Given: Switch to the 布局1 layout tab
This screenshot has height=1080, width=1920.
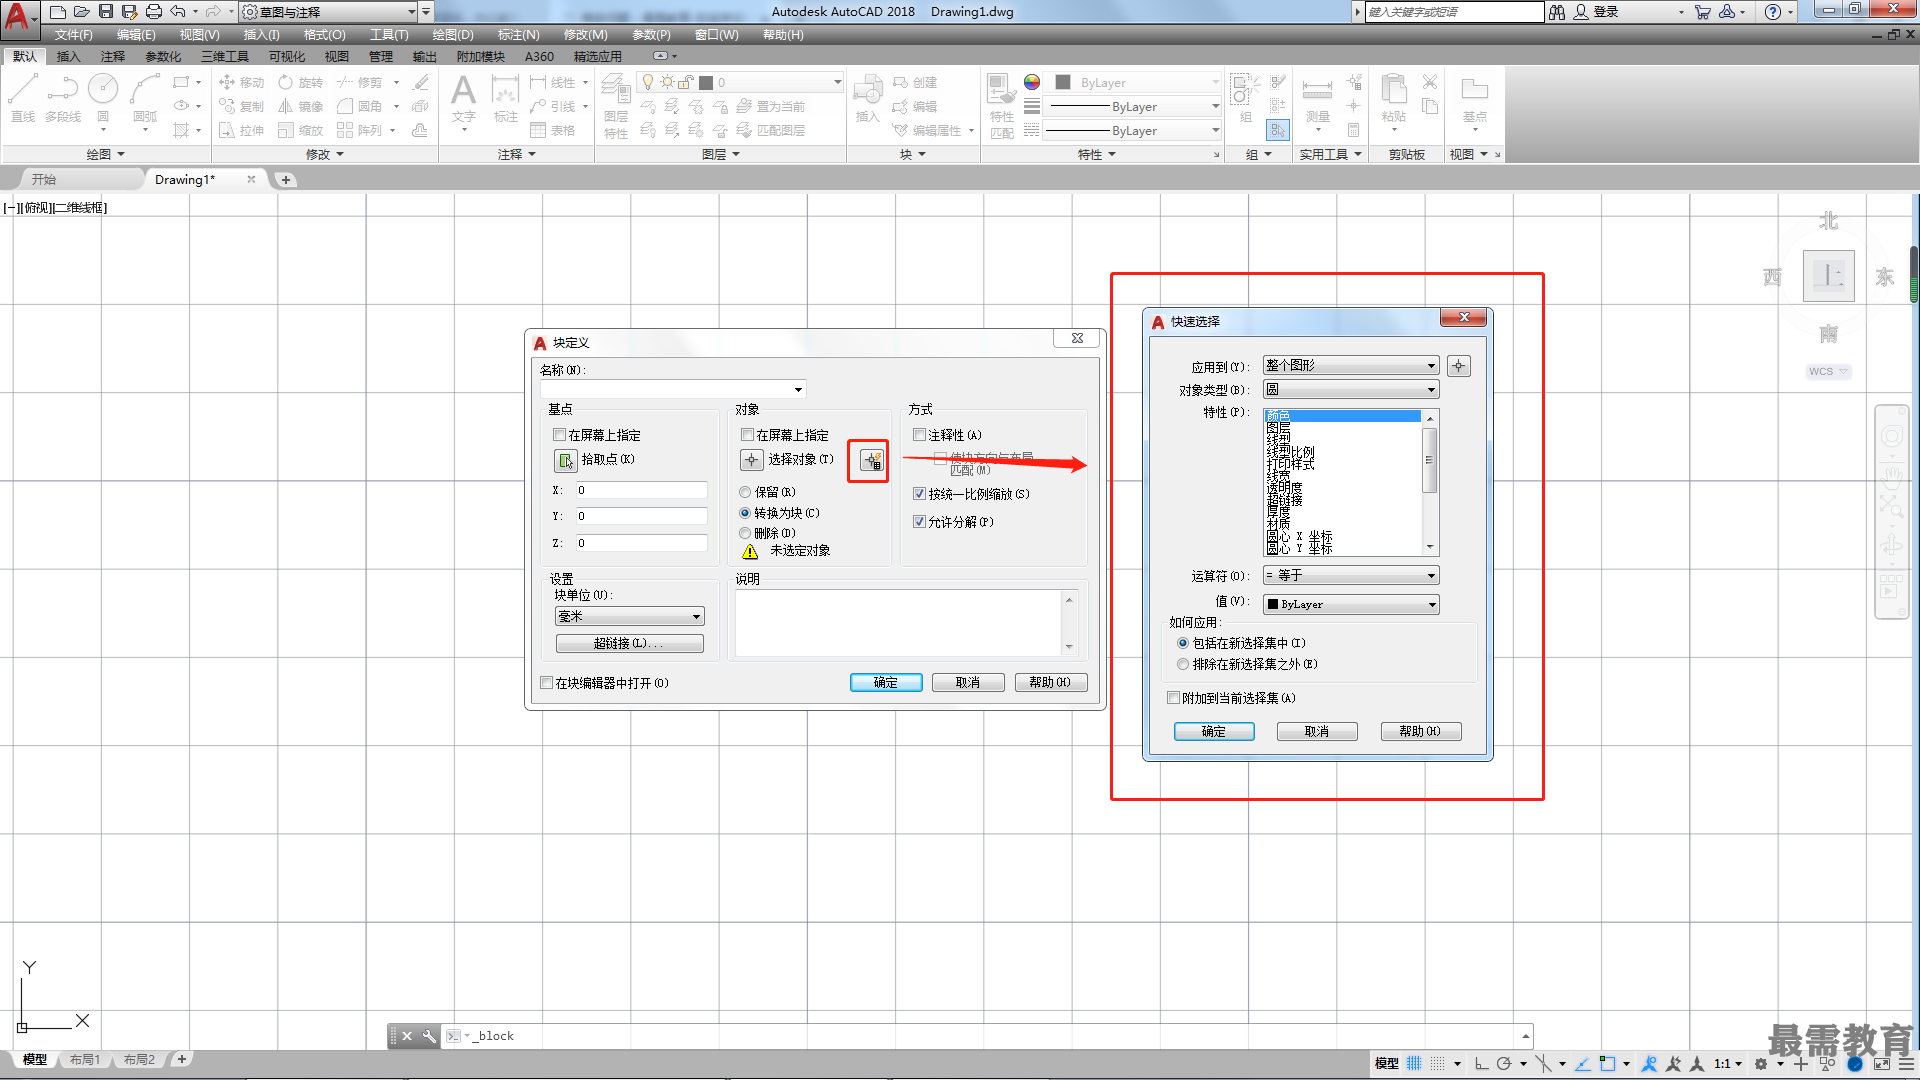Looking at the screenshot, I should click(85, 1060).
